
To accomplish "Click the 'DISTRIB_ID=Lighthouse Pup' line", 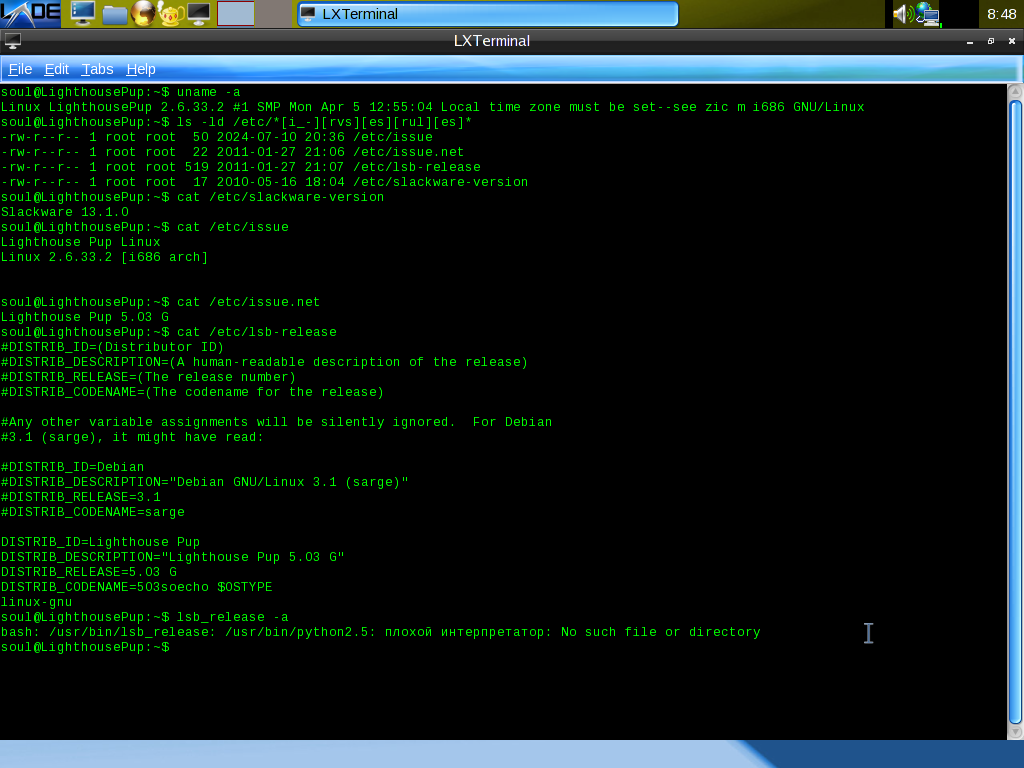I will click(x=101, y=543).
